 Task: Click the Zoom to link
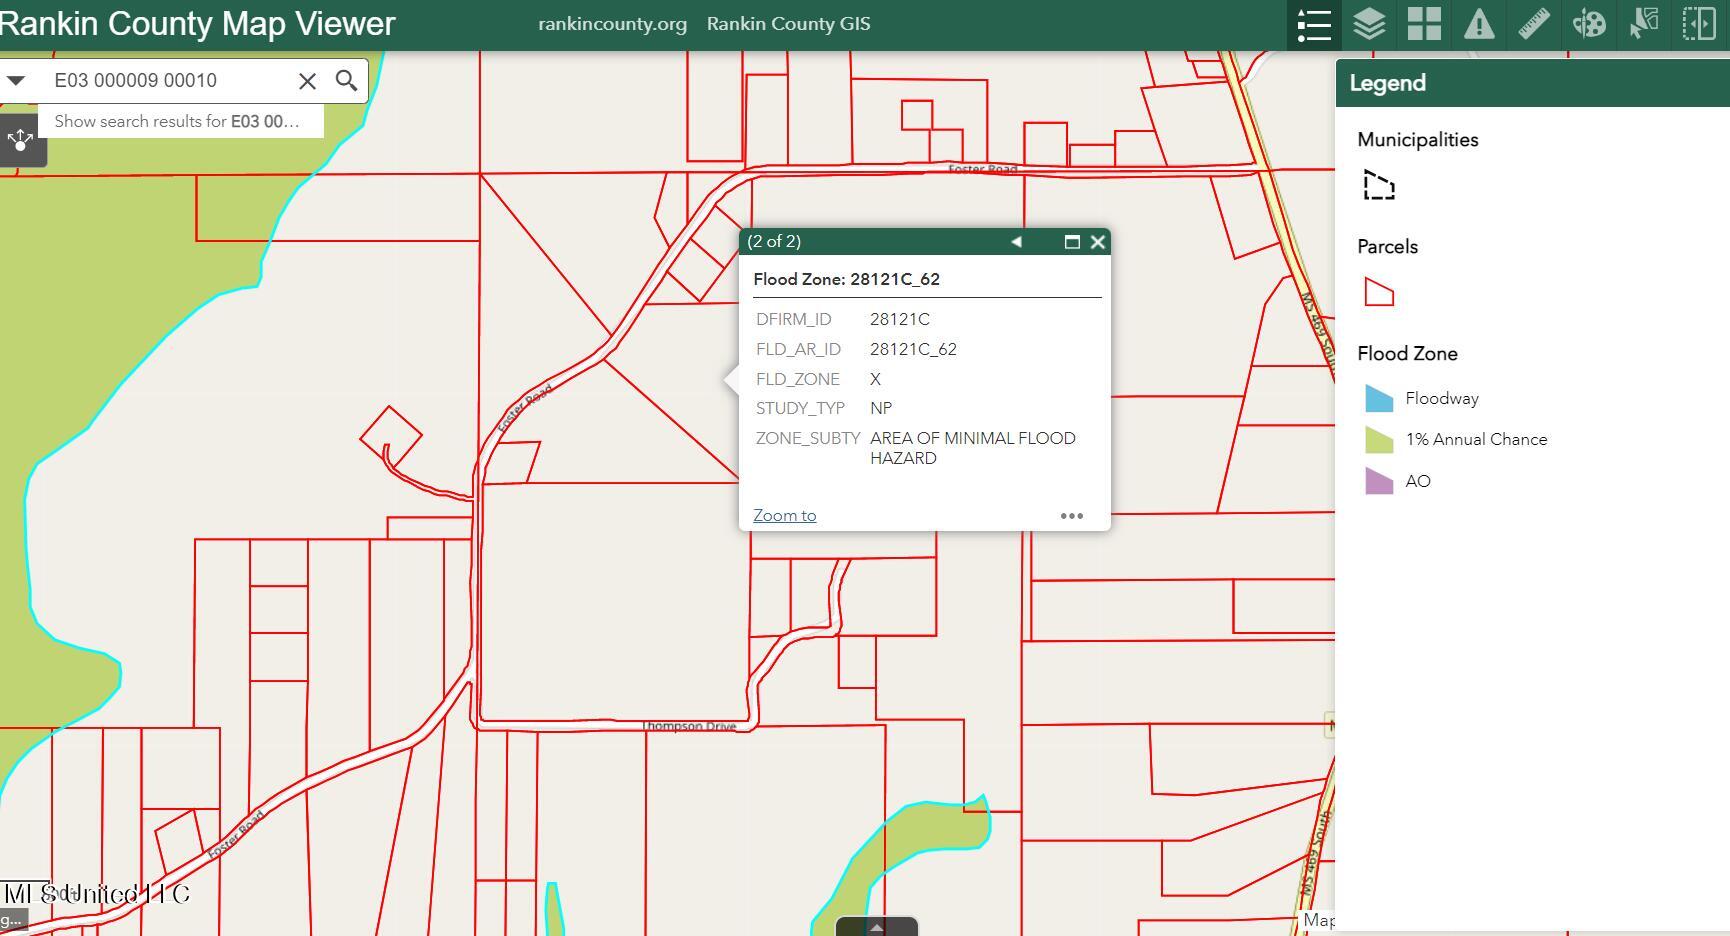[784, 516]
